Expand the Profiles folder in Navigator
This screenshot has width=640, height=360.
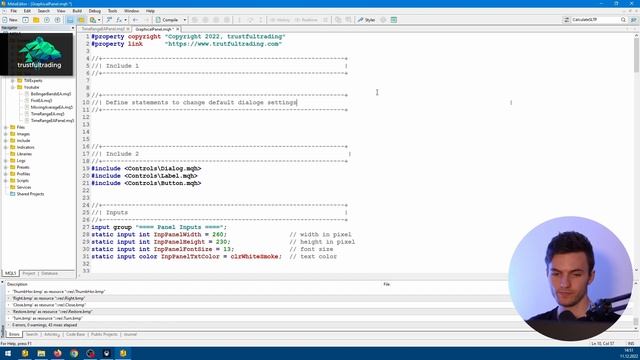[x=6, y=174]
